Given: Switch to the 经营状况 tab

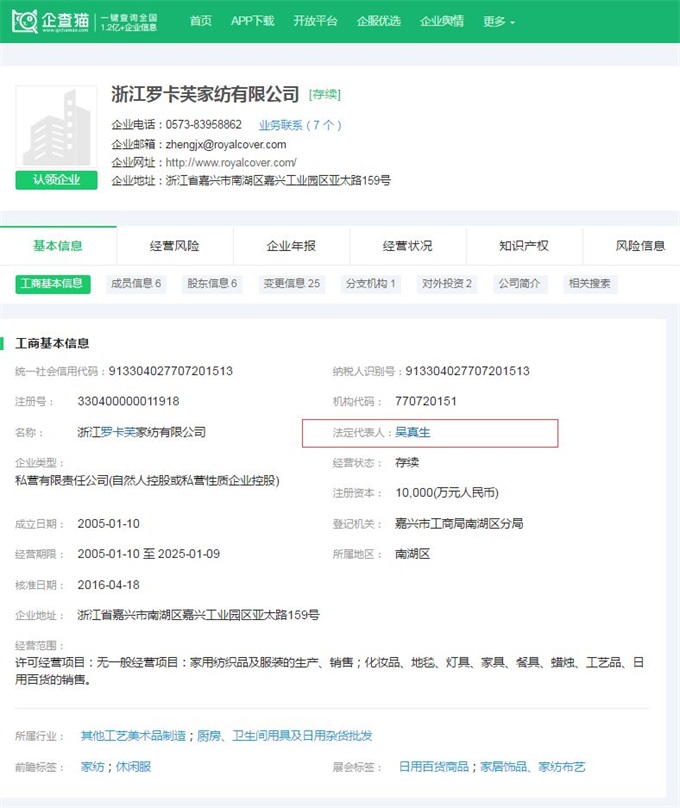Looking at the screenshot, I should pyautogui.click(x=407, y=246).
